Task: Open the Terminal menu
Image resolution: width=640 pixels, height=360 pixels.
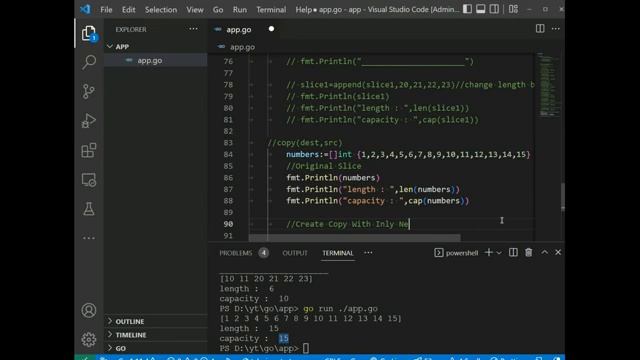Action: [x=271, y=9]
